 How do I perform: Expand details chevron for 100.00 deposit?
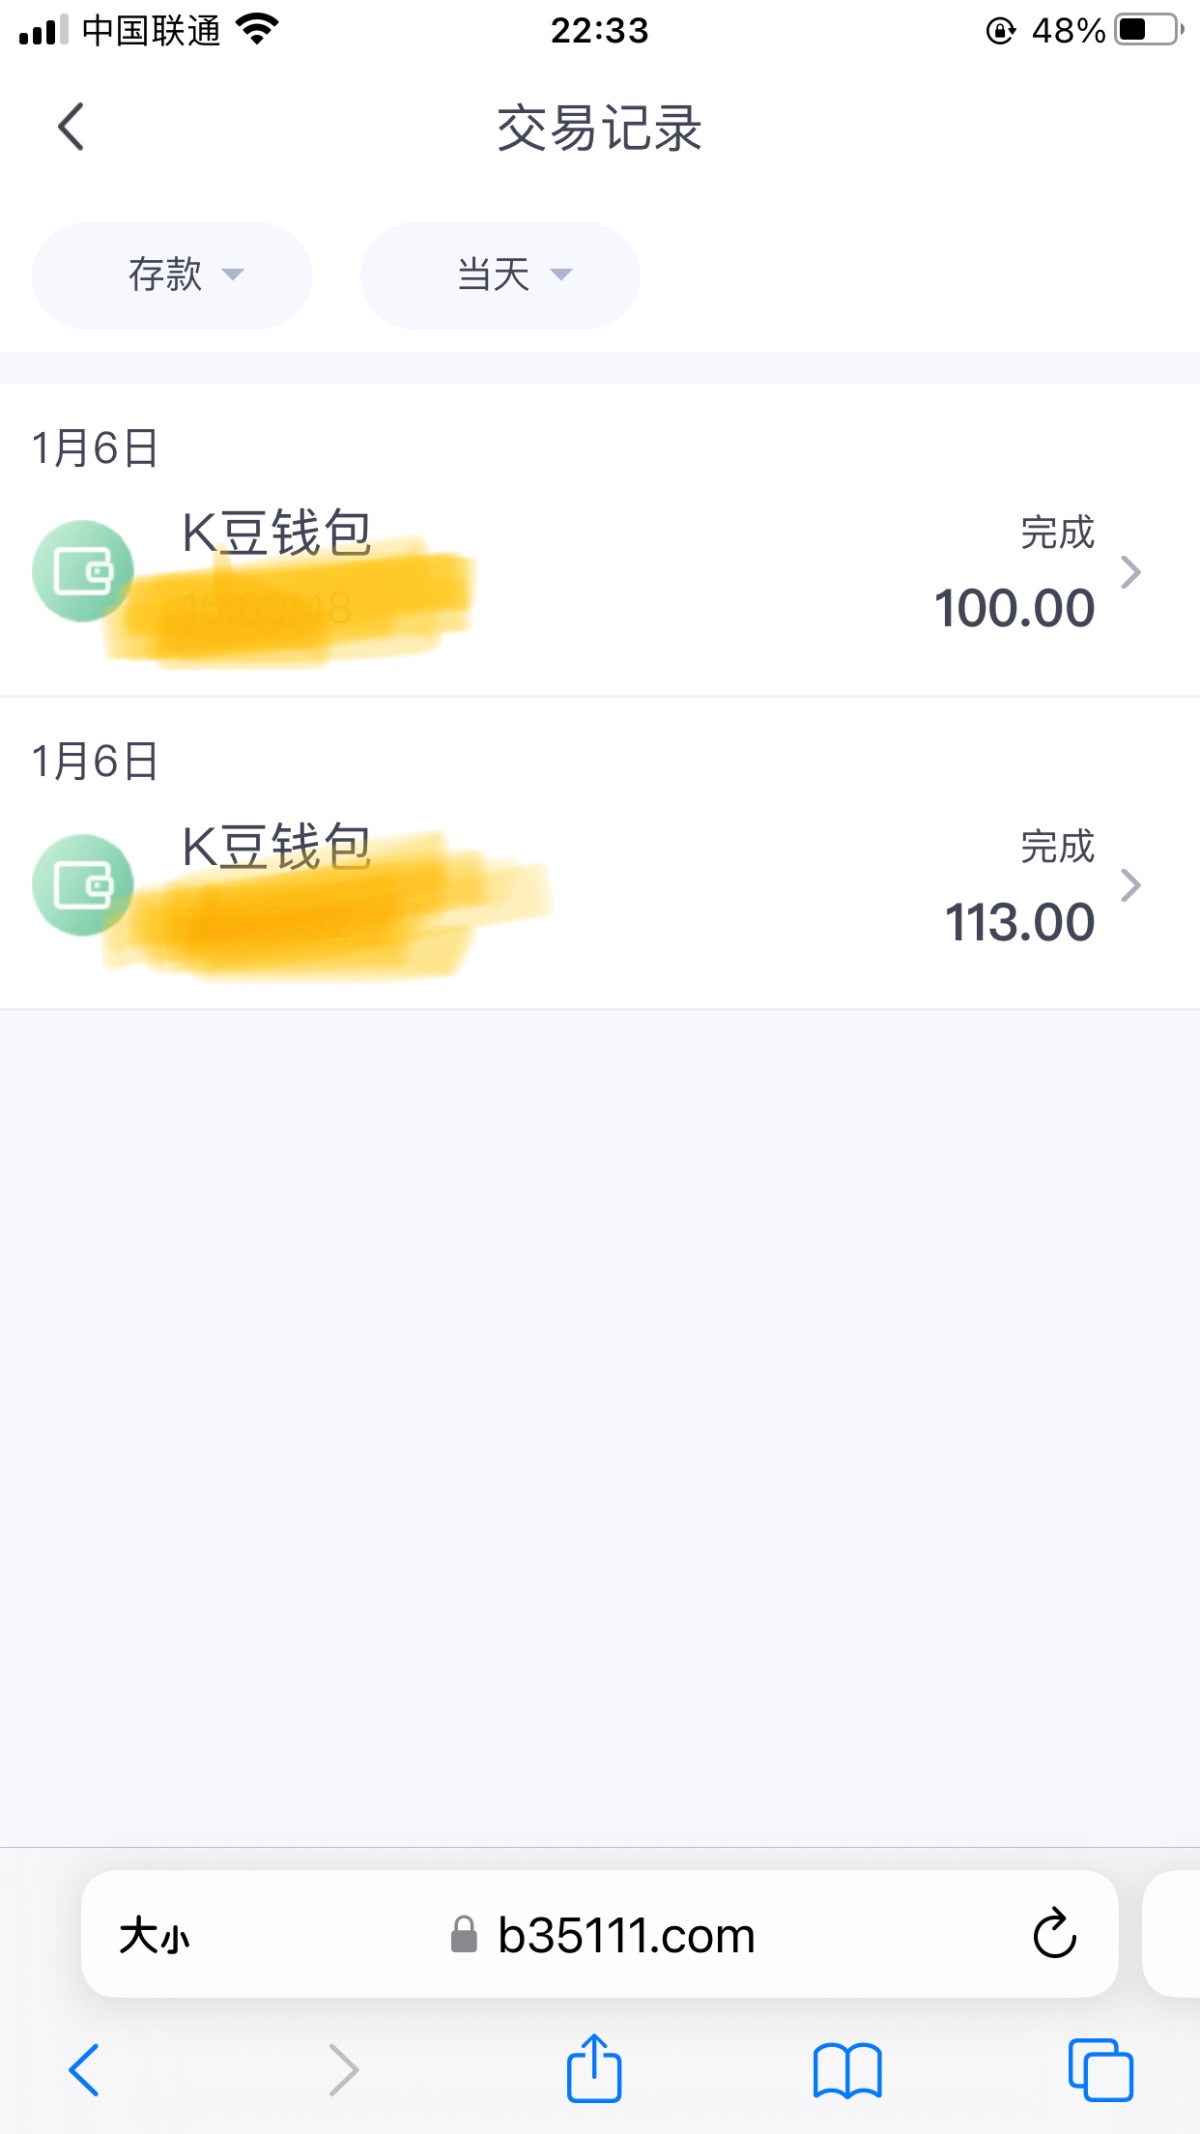1131,572
